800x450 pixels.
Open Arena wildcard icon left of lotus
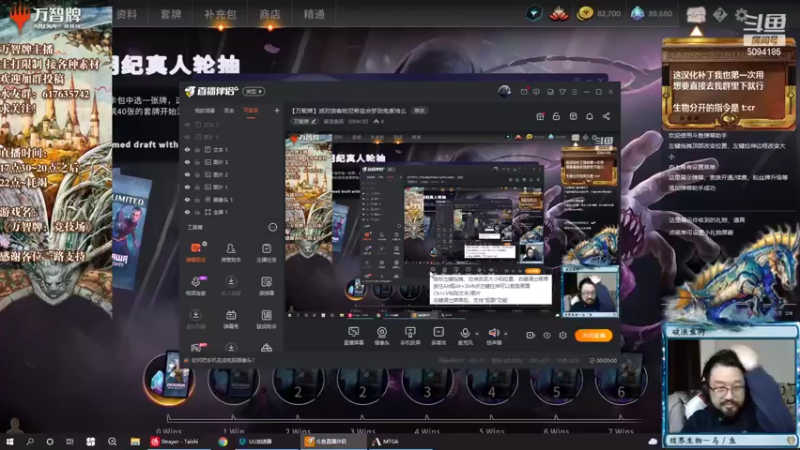[534, 13]
